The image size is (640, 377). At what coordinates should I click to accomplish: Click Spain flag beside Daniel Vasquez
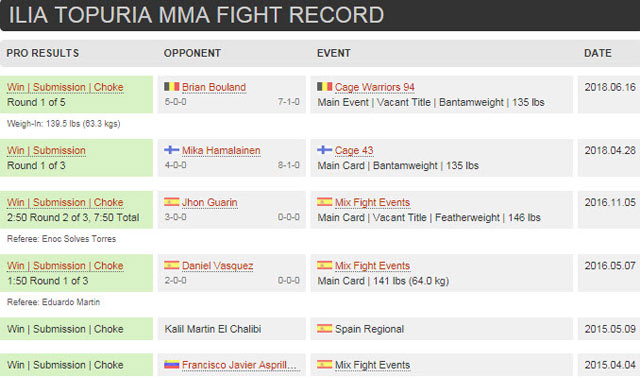[171, 265]
